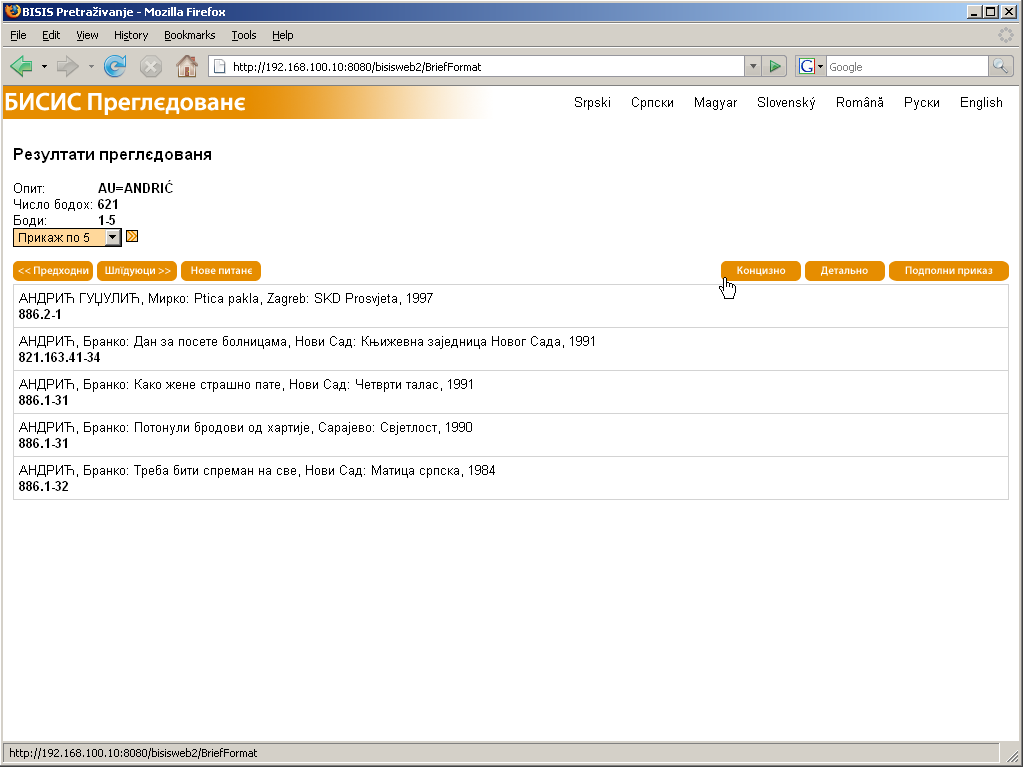Switch language to Srpski

(592, 102)
